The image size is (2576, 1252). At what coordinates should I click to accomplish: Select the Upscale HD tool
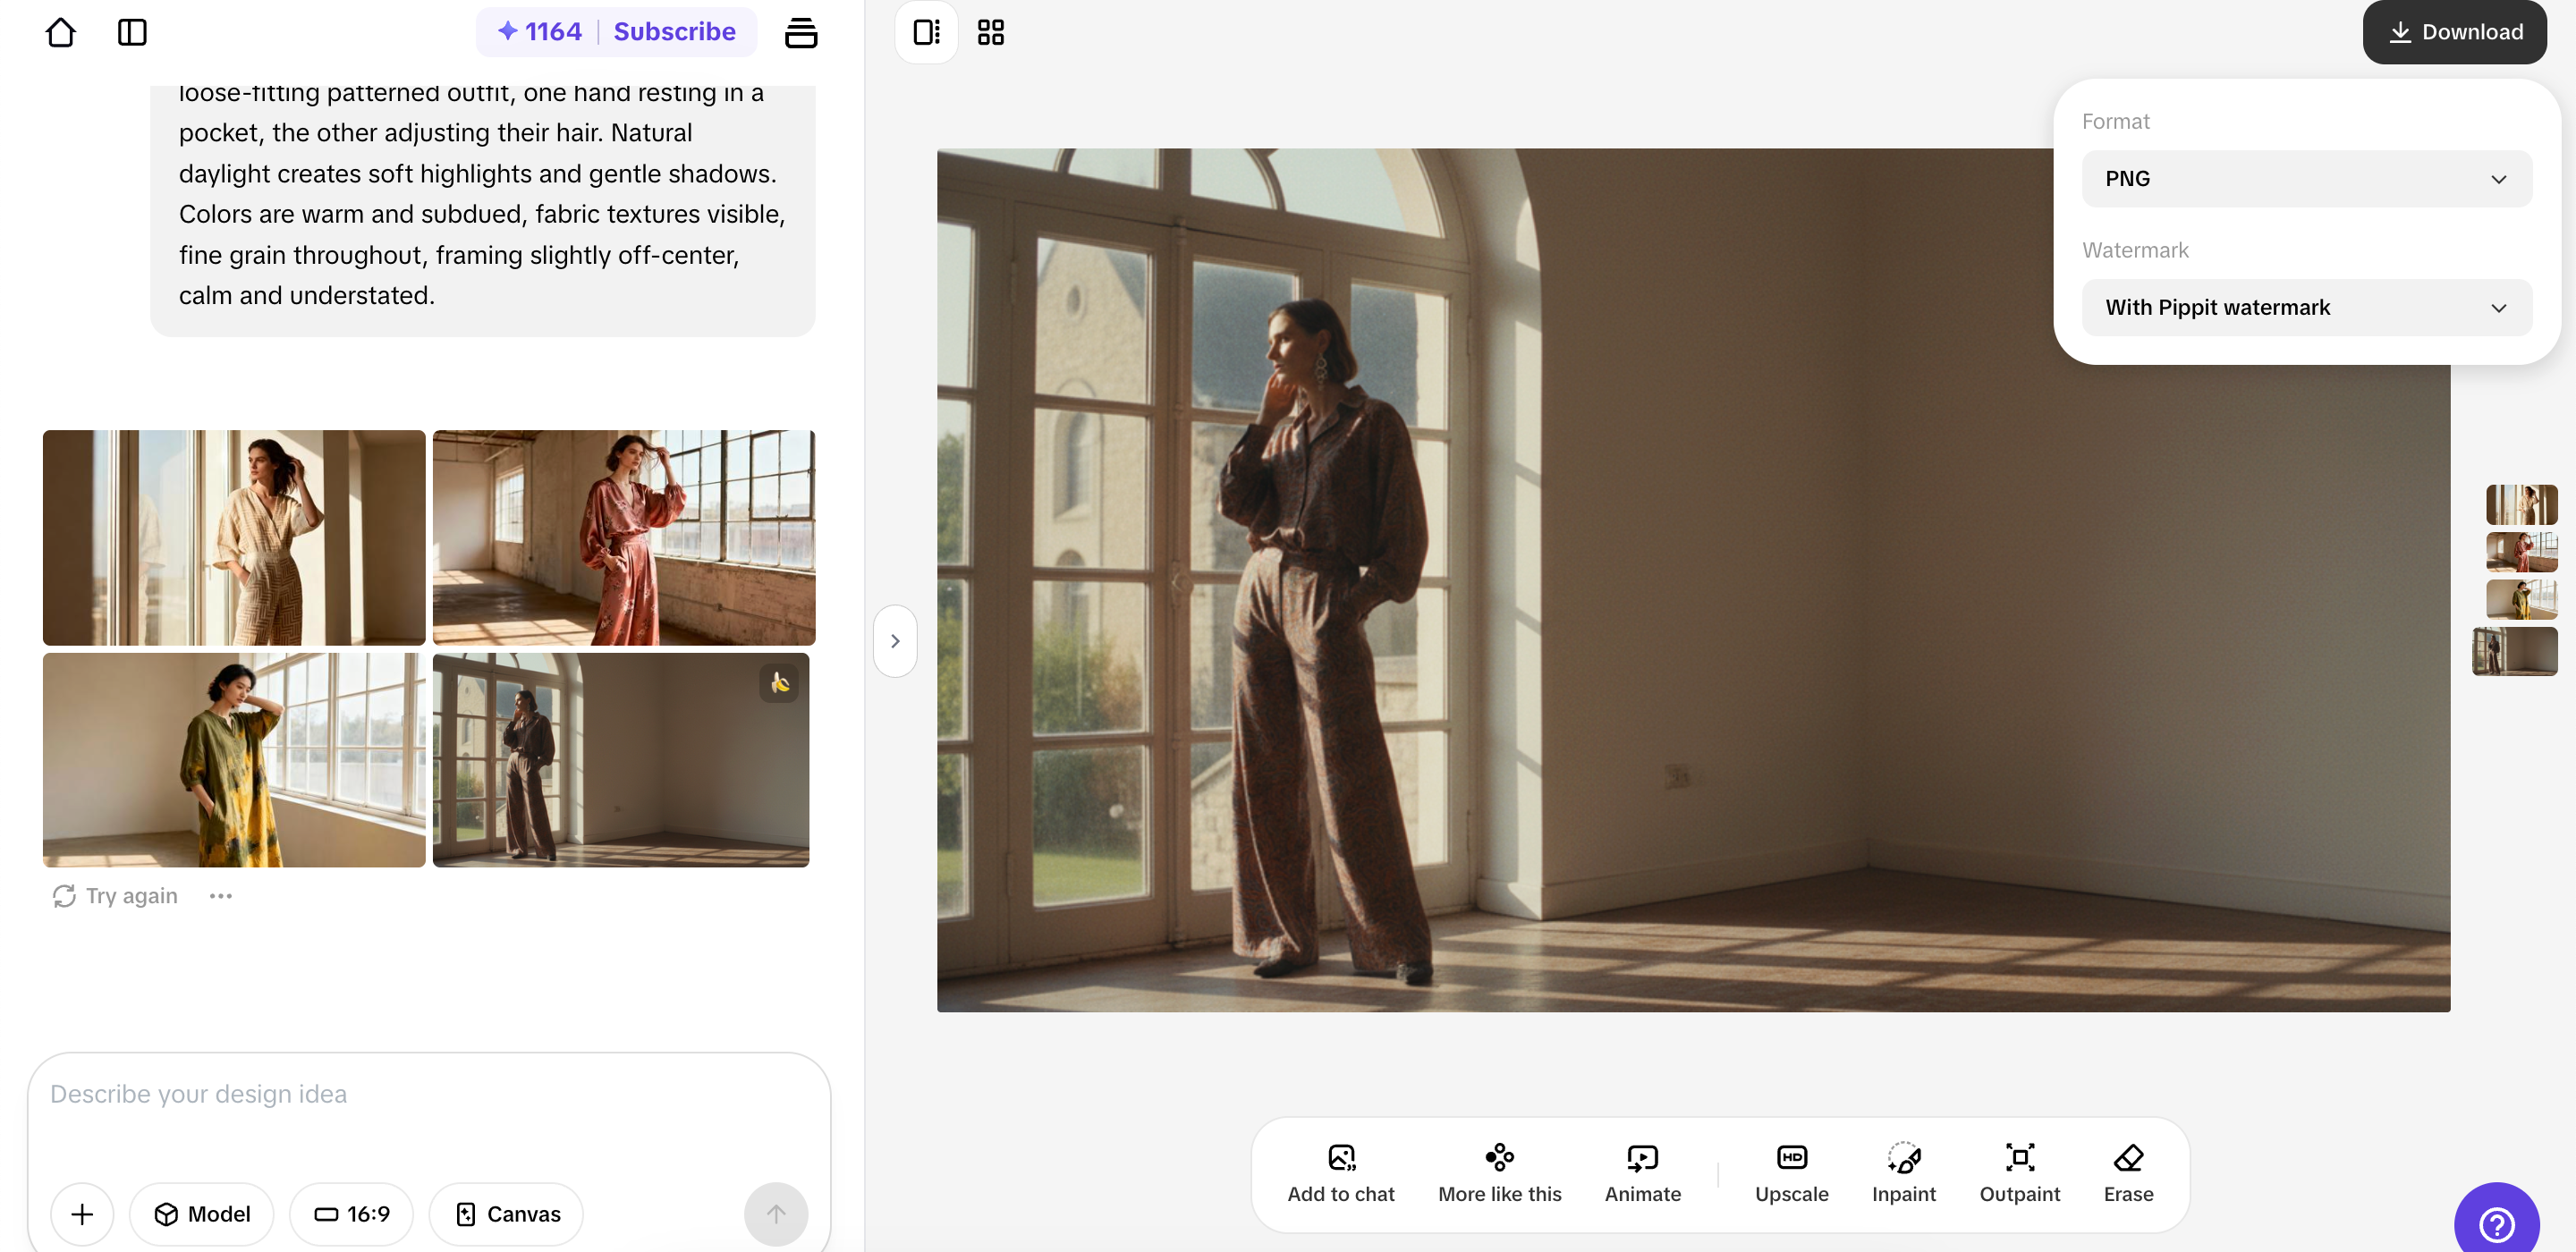point(1791,1173)
